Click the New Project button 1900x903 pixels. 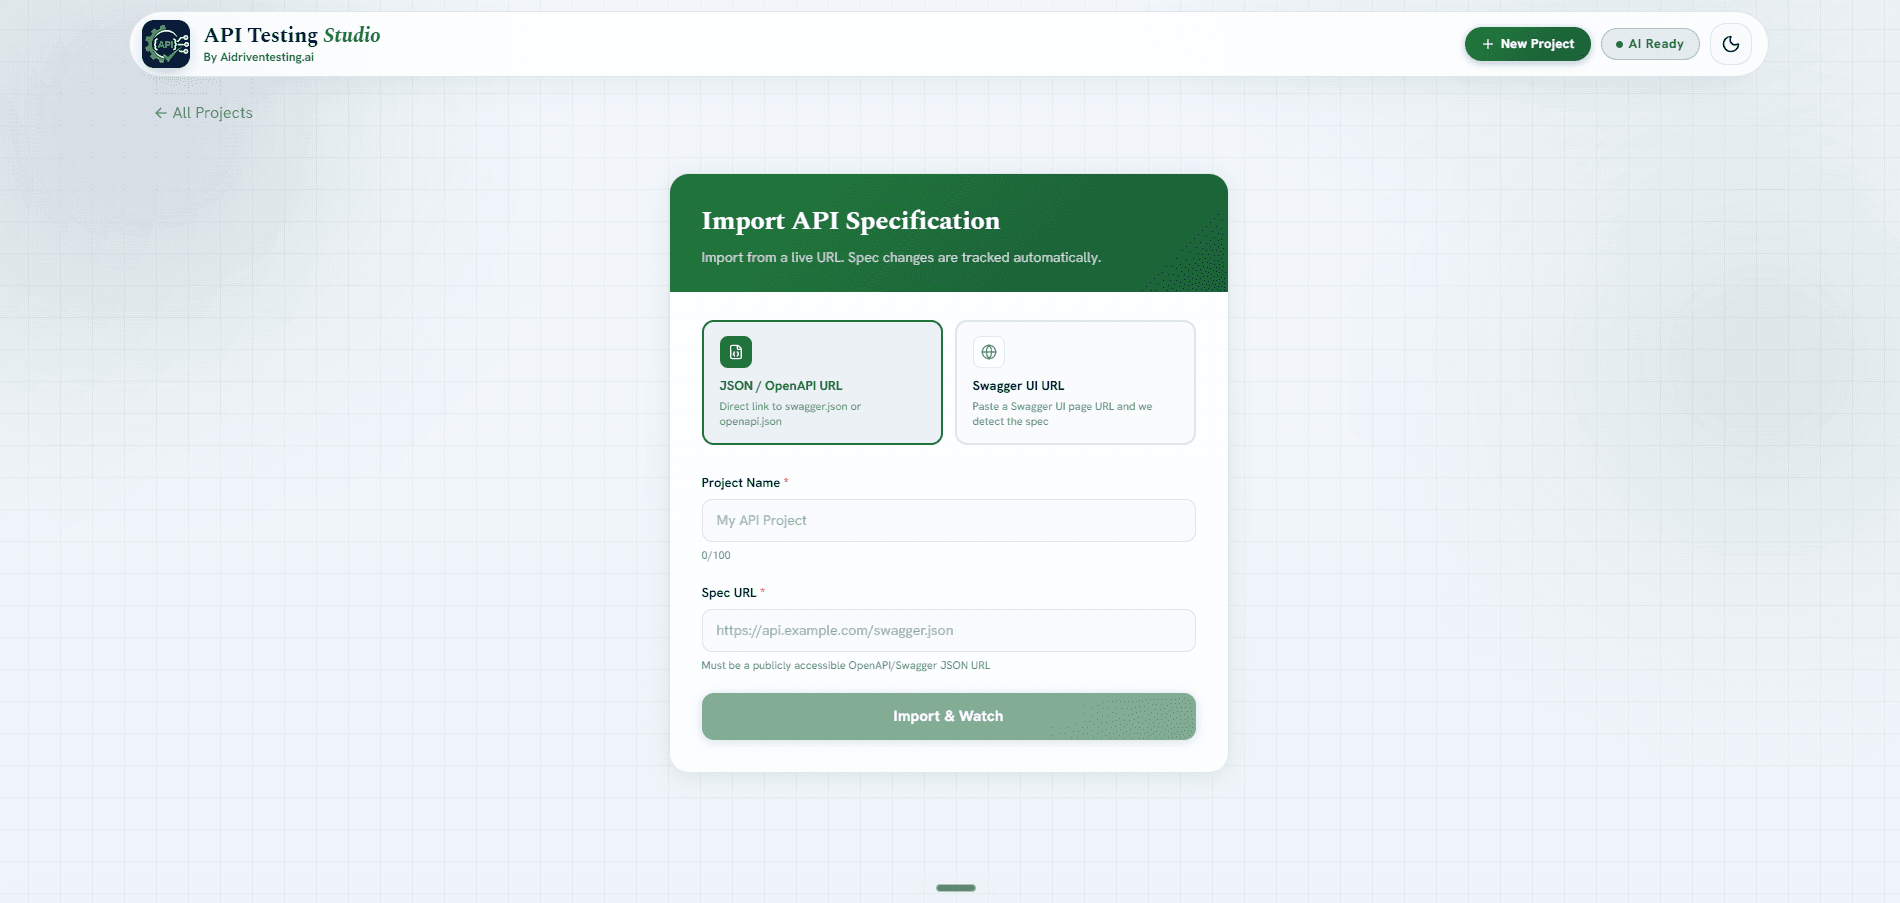click(x=1528, y=44)
